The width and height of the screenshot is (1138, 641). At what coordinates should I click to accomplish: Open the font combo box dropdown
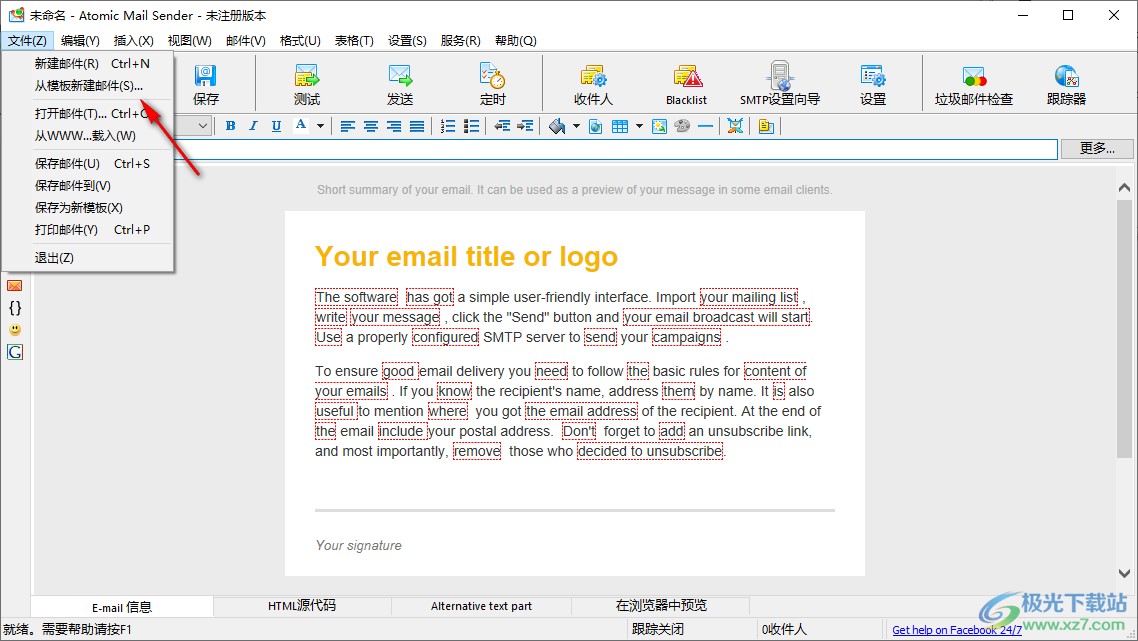click(202, 126)
